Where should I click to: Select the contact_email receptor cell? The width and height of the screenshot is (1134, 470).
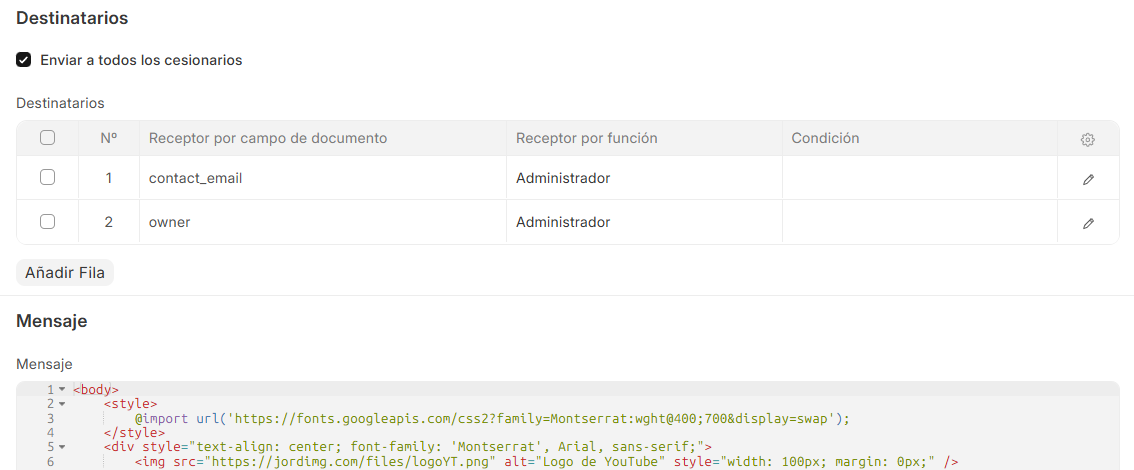click(323, 178)
